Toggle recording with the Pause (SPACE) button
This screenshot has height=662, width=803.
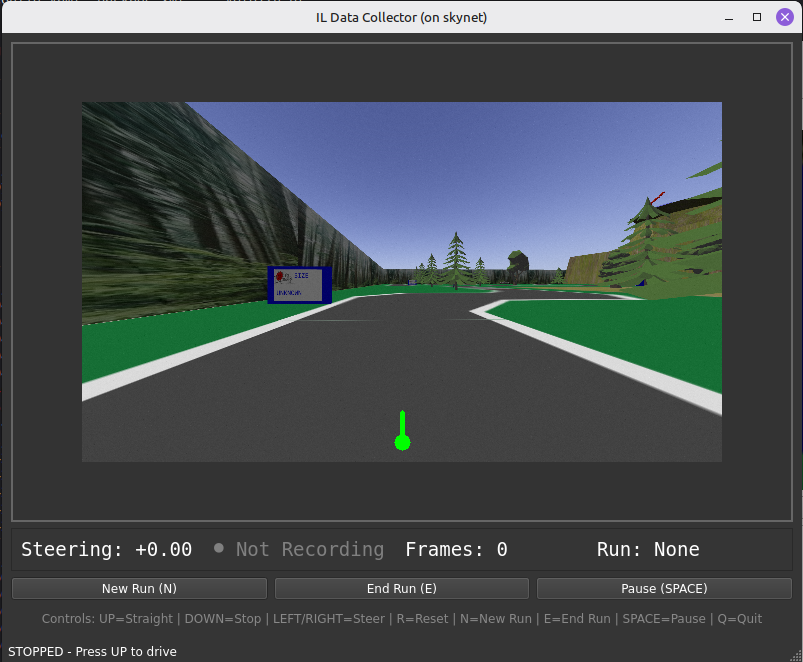663,588
